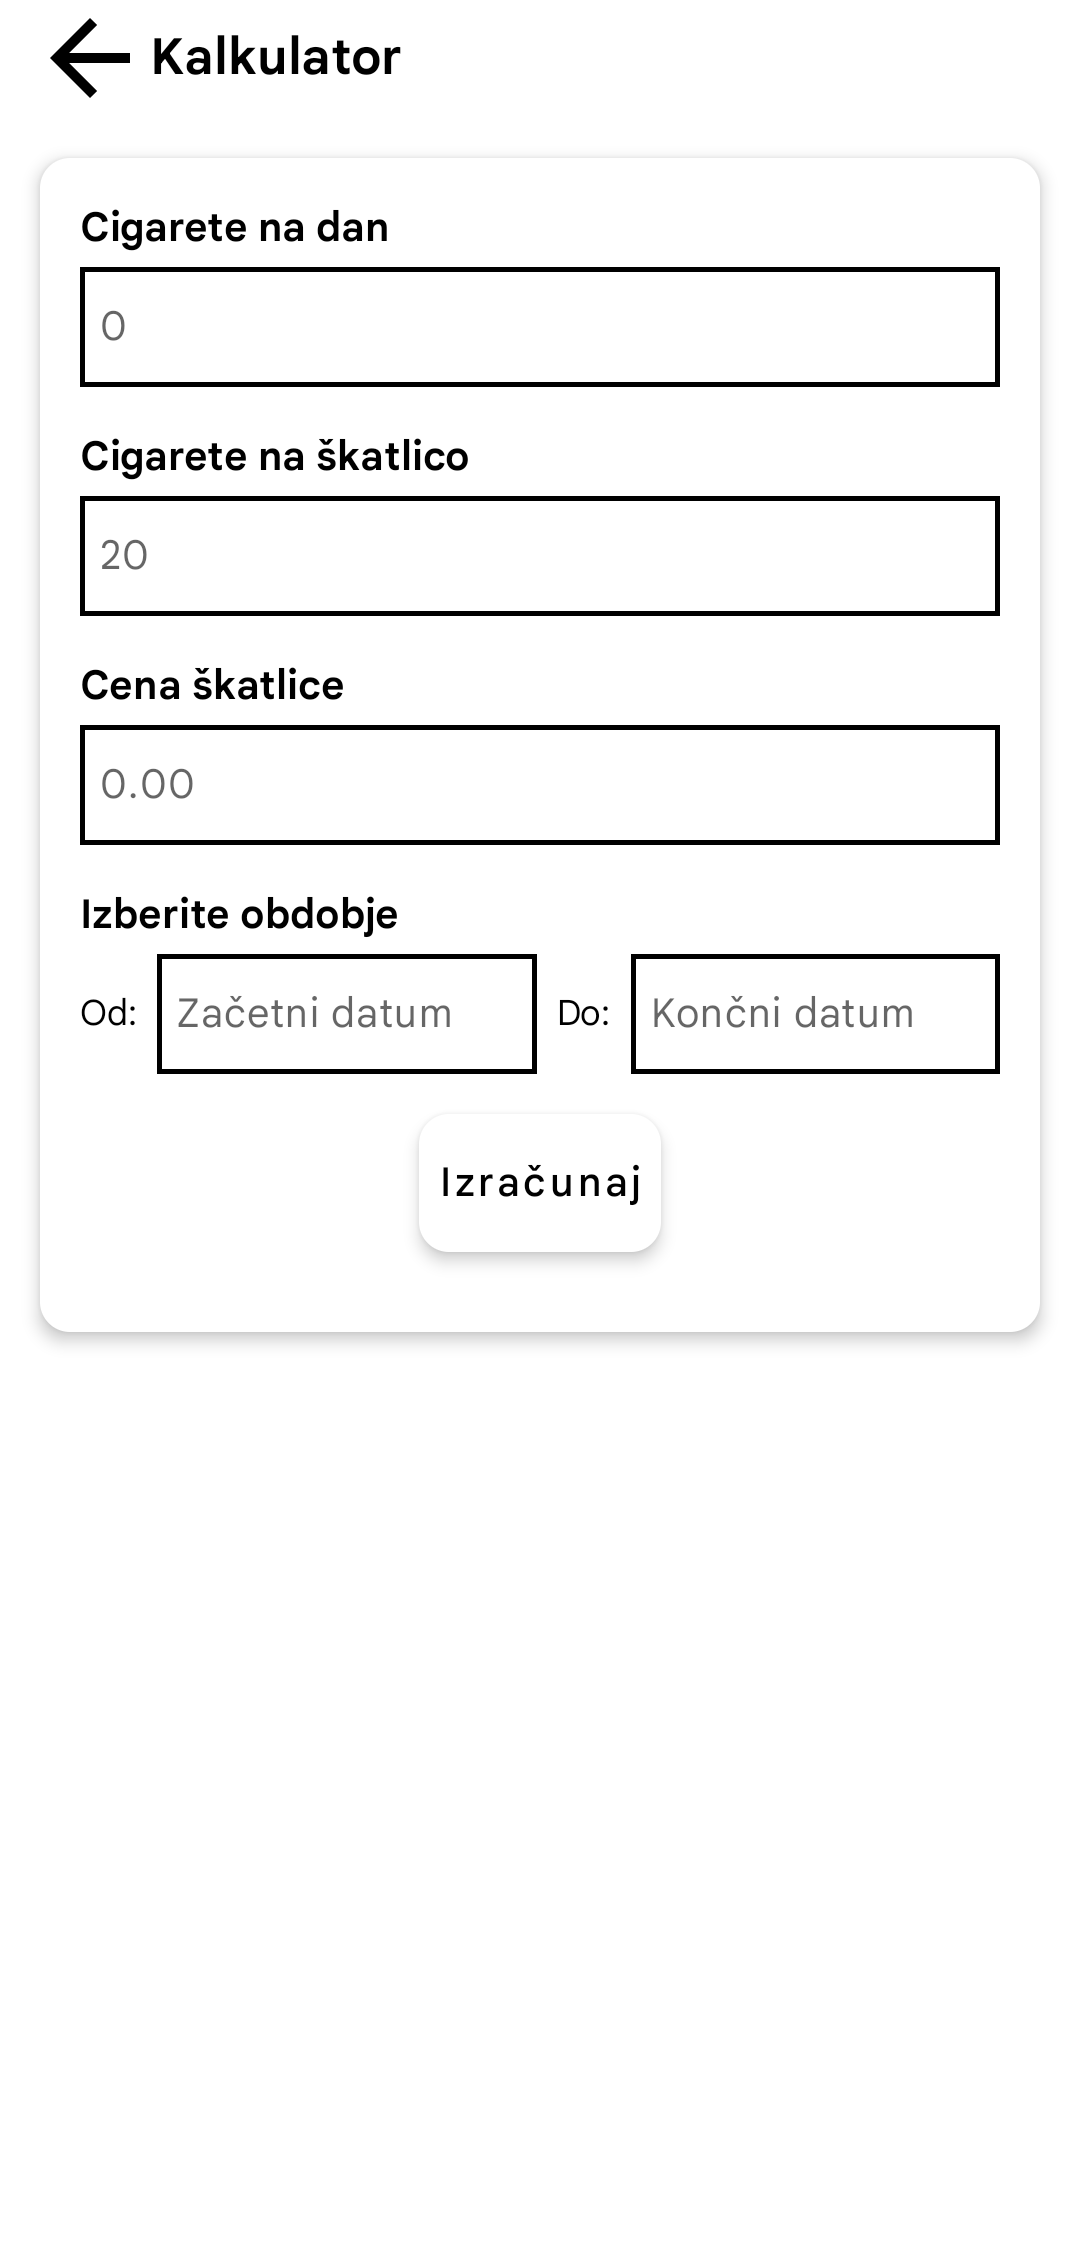Screen dimensions: 1080x2250
Task: Open the Končni datum date picker
Action: [x=815, y=1014]
